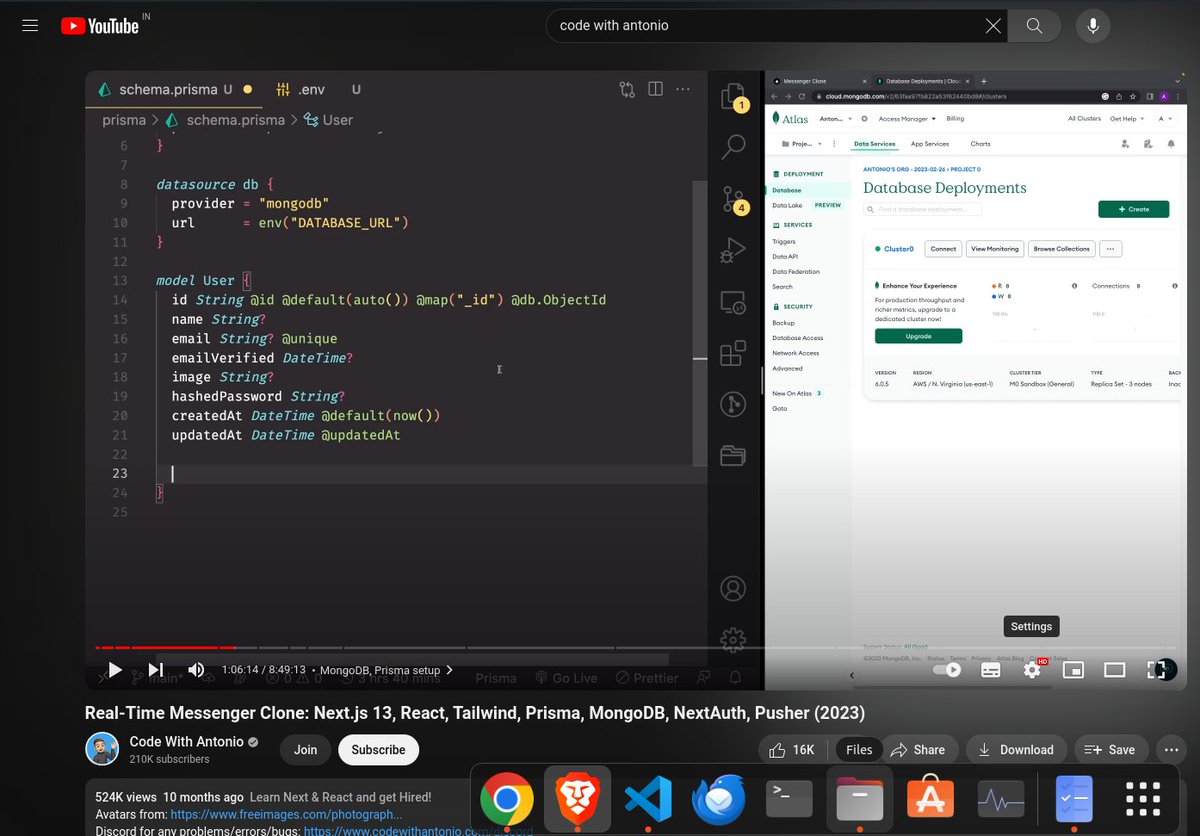The height and width of the screenshot is (836, 1200).
Task: Open VS Code Run and Debug icon
Action: (x=734, y=248)
